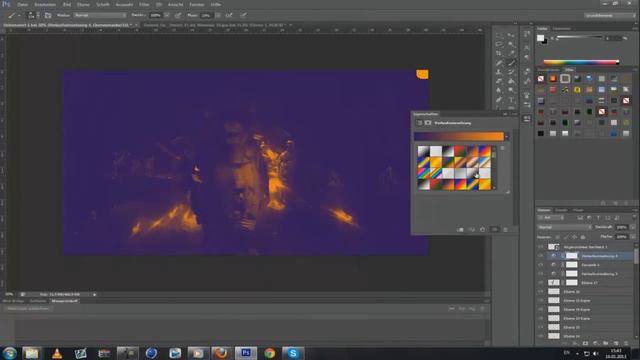The height and width of the screenshot is (360, 640).
Task: Select the Gradient tool
Action: [x=511, y=81]
